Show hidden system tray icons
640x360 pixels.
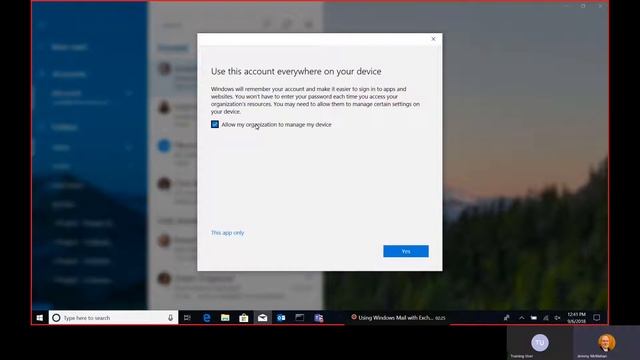(521, 318)
